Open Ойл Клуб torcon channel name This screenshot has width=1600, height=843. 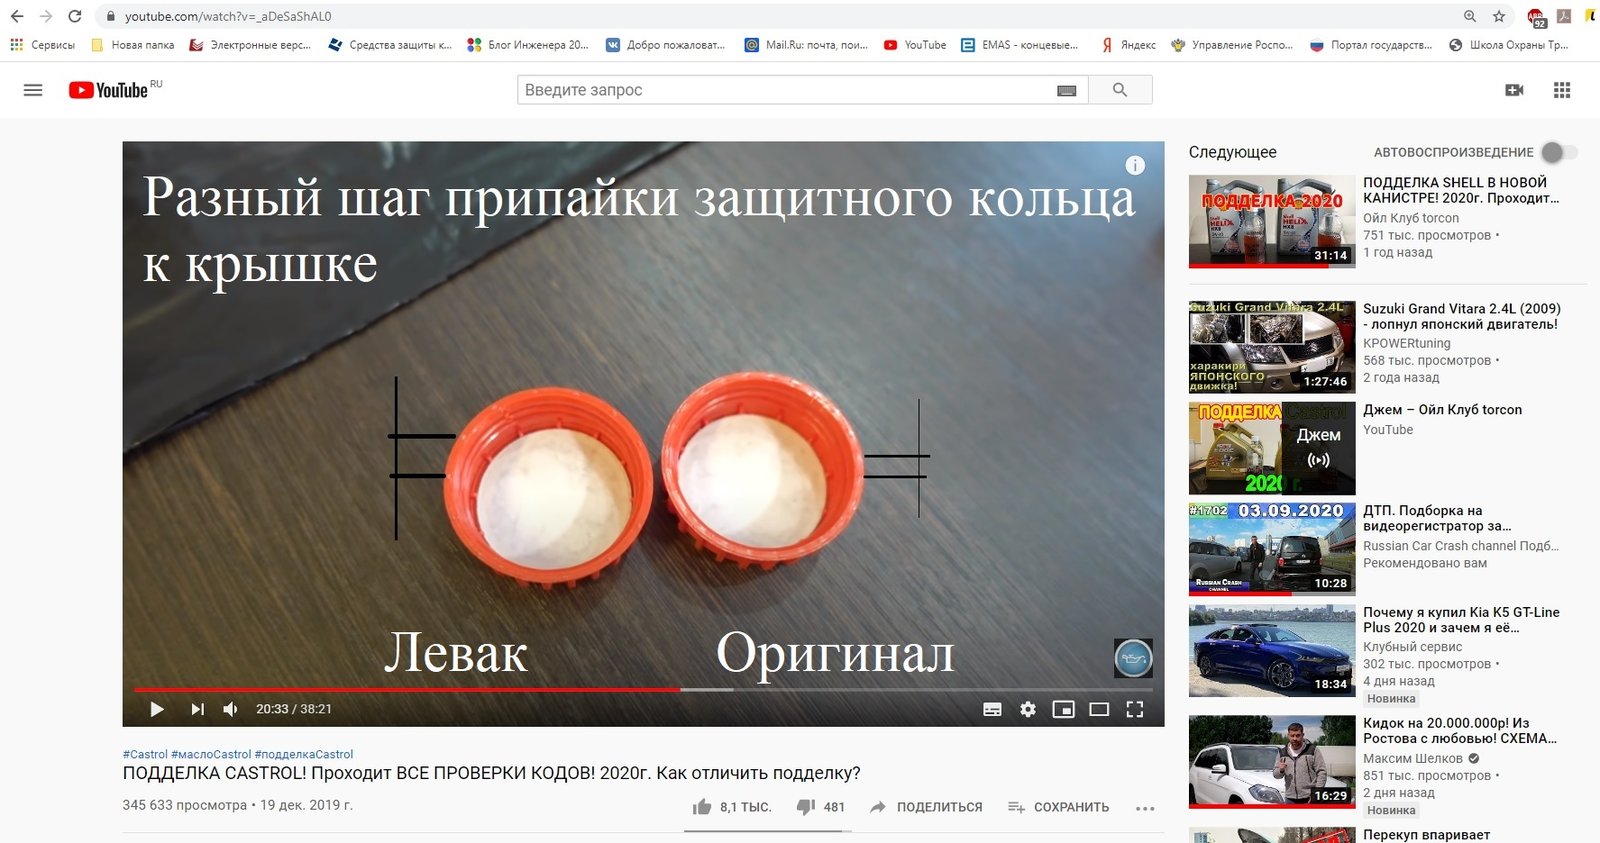(x=1411, y=218)
